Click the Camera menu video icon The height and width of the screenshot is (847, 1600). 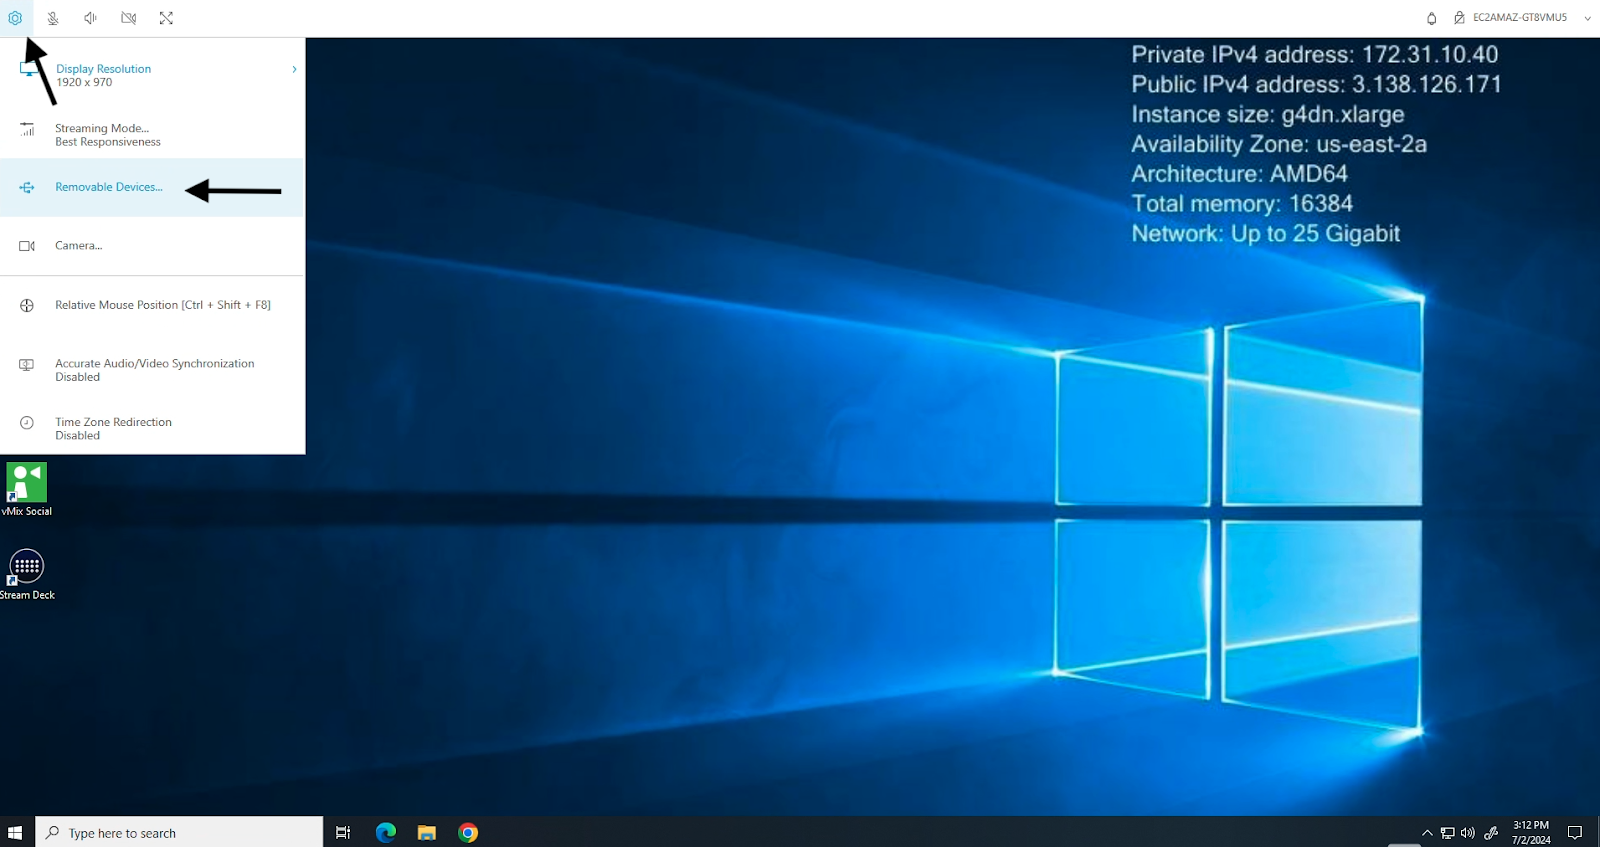(x=27, y=246)
